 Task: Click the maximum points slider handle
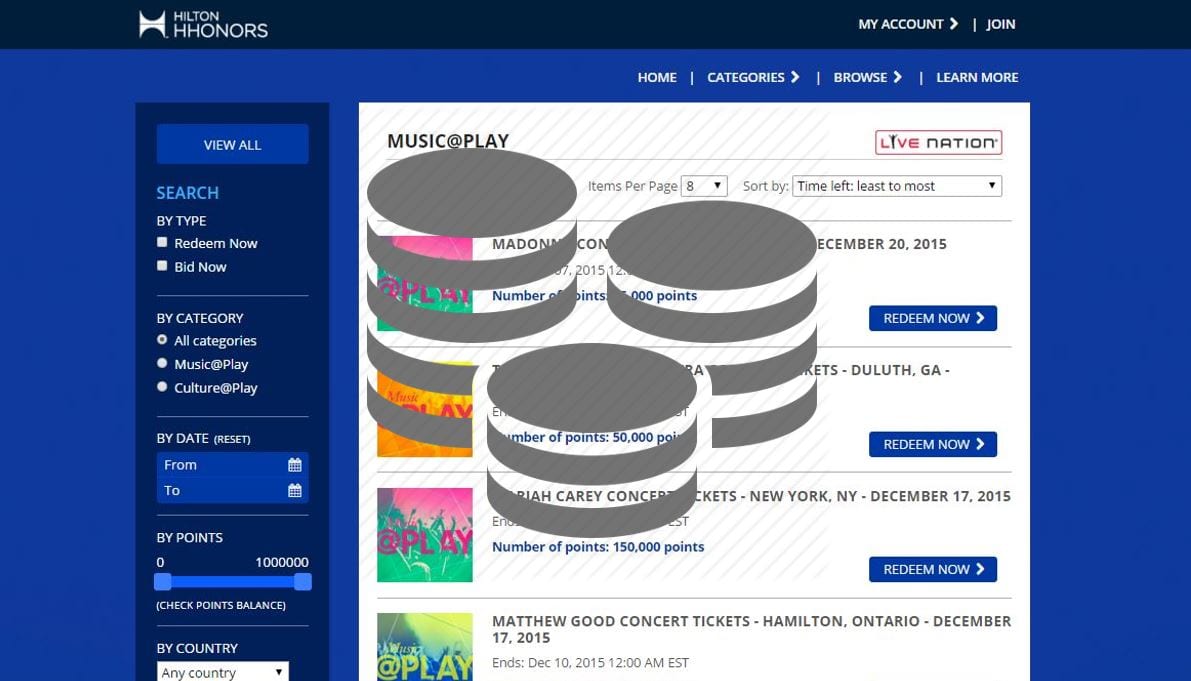tap(302, 582)
